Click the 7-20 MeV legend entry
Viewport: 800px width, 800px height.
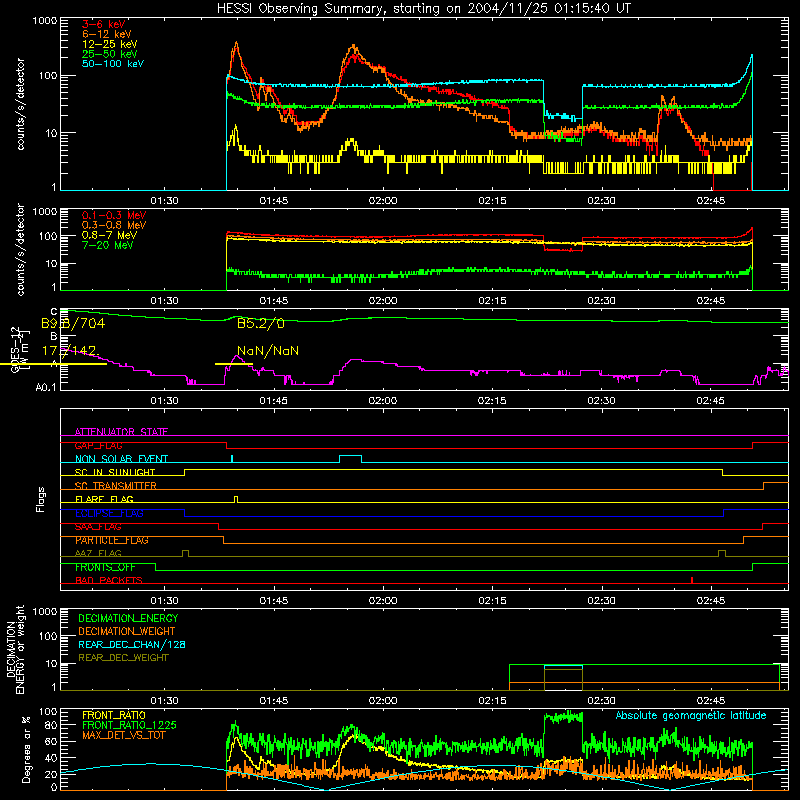coord(108,245)
